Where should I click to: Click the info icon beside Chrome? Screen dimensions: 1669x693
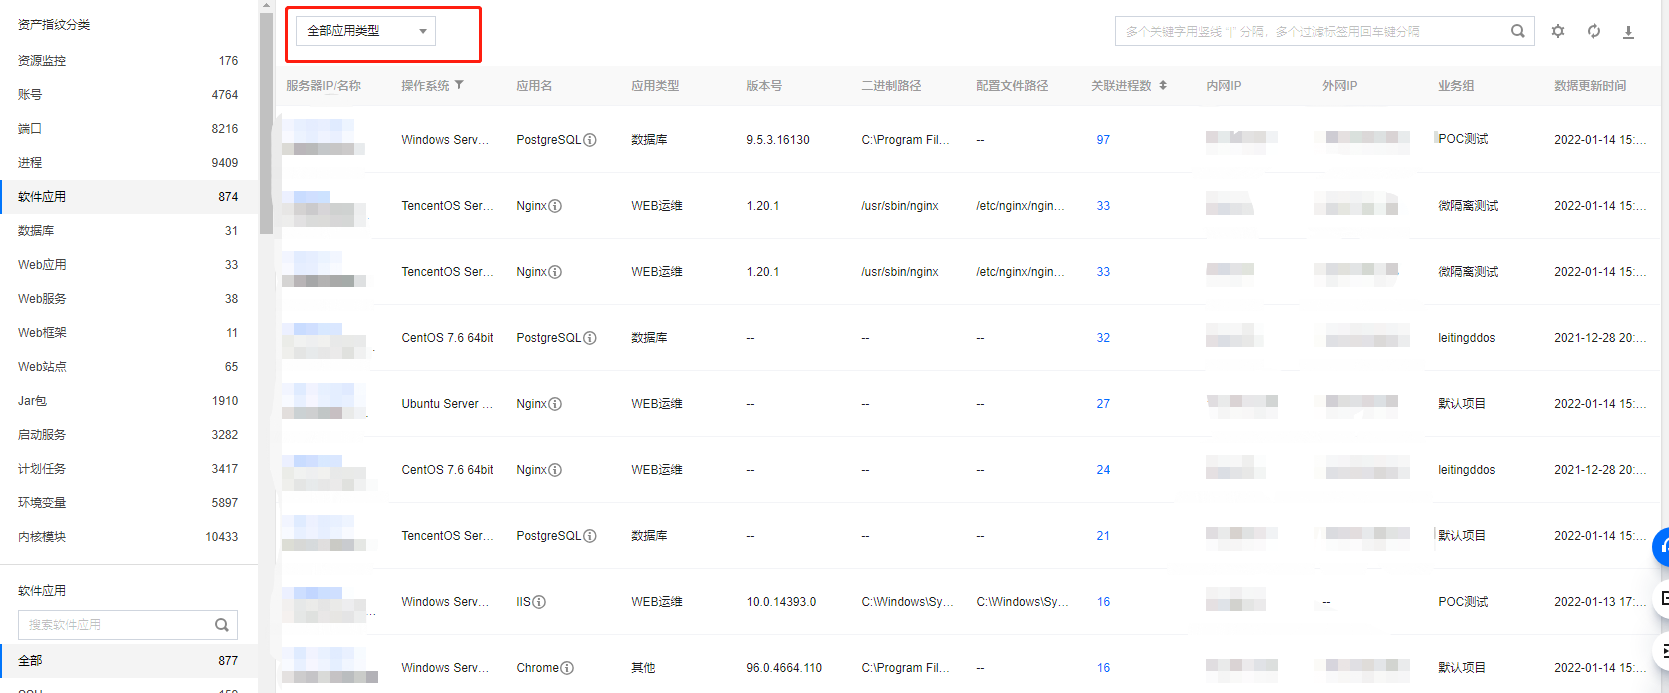567,668
